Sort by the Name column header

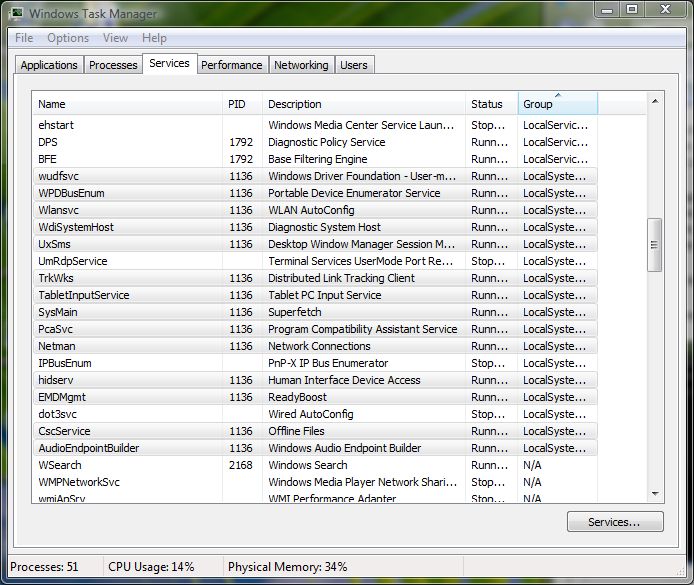click(x=127, y=104)
